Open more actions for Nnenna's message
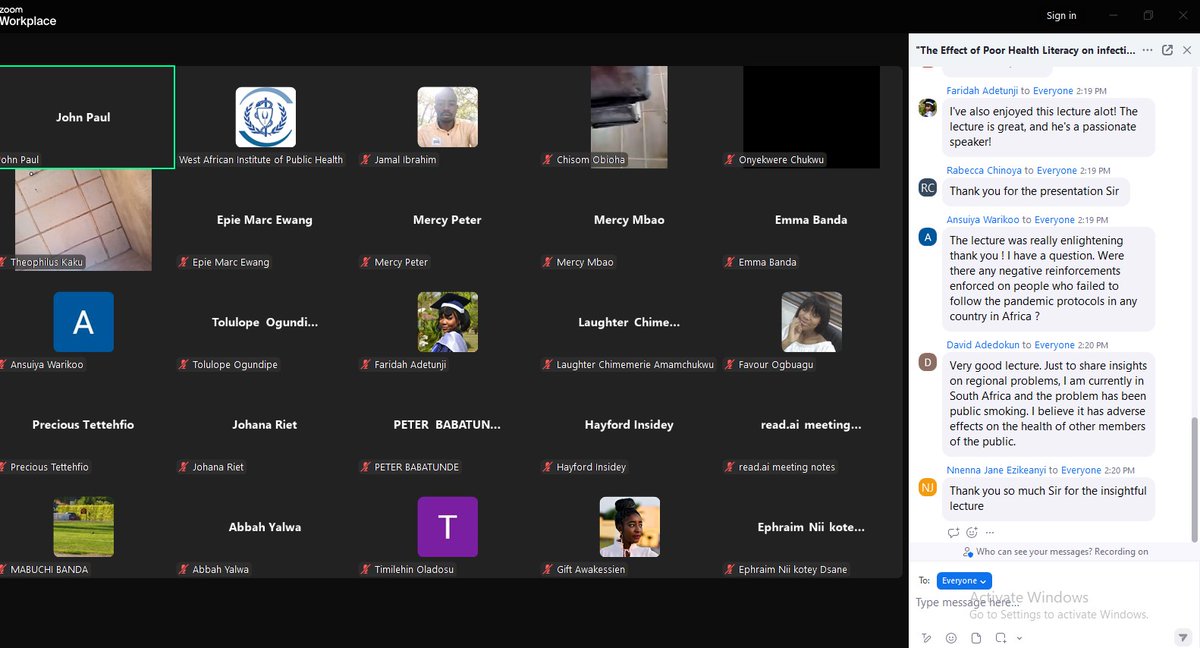This screenshot has height=648, width=1200. tap(989, 533)
